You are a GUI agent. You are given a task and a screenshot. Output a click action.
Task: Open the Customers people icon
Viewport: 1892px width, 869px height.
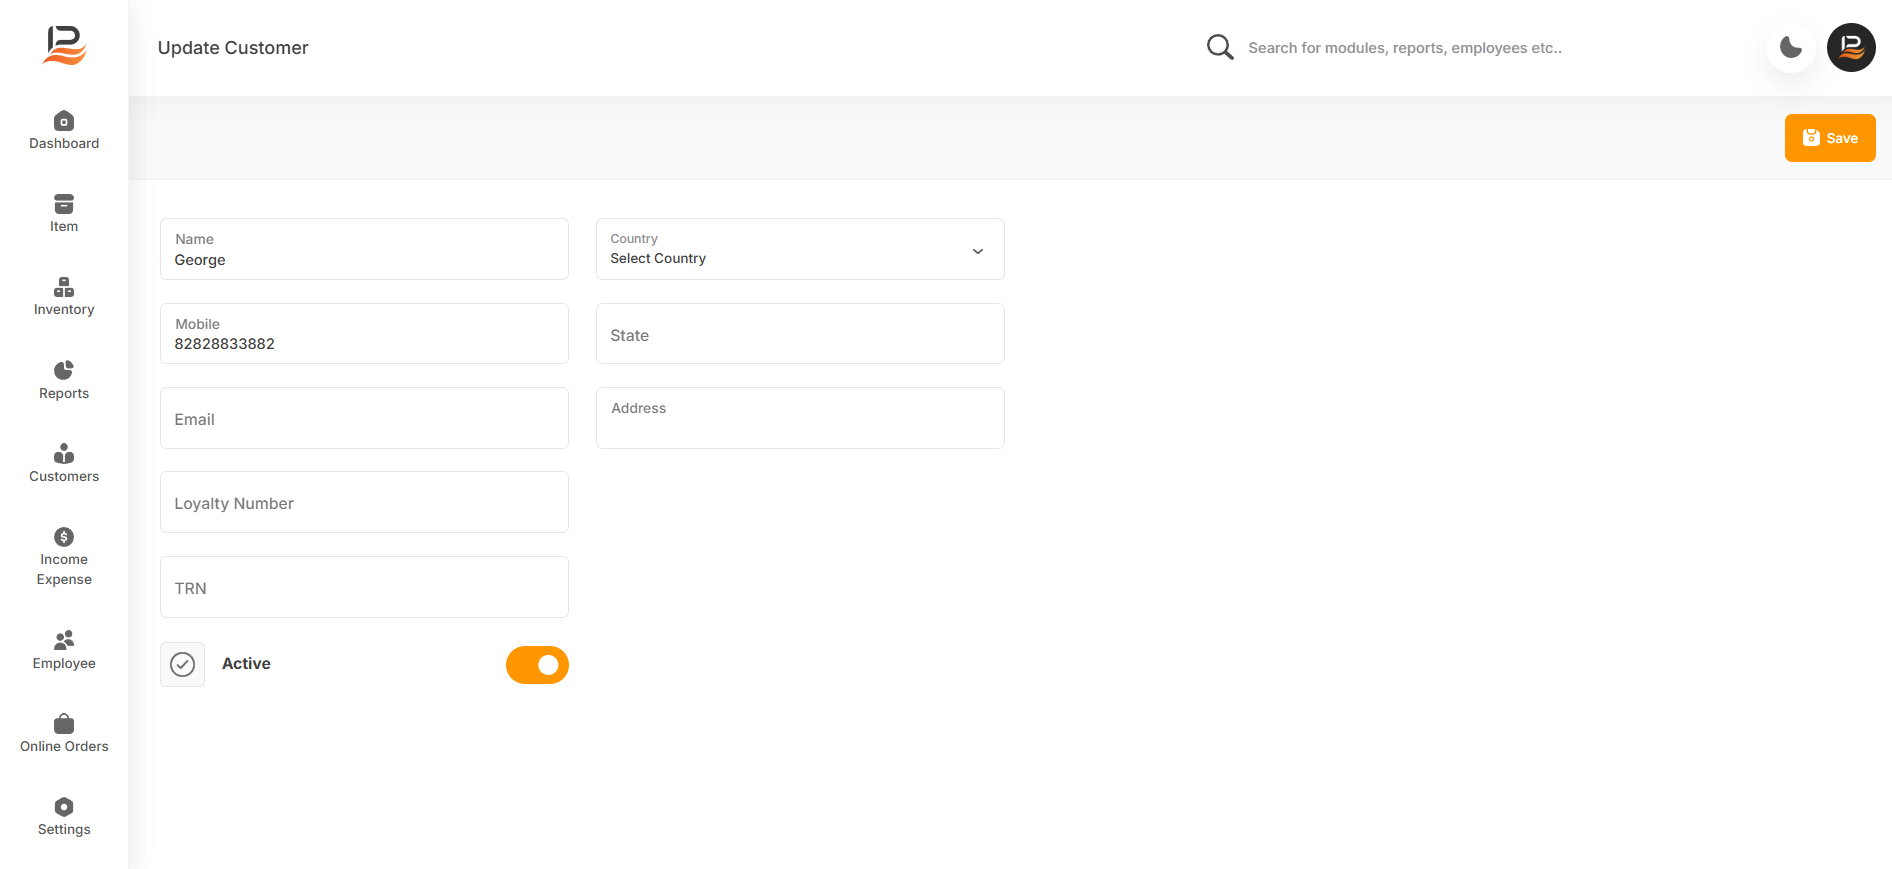coord(64,454)
